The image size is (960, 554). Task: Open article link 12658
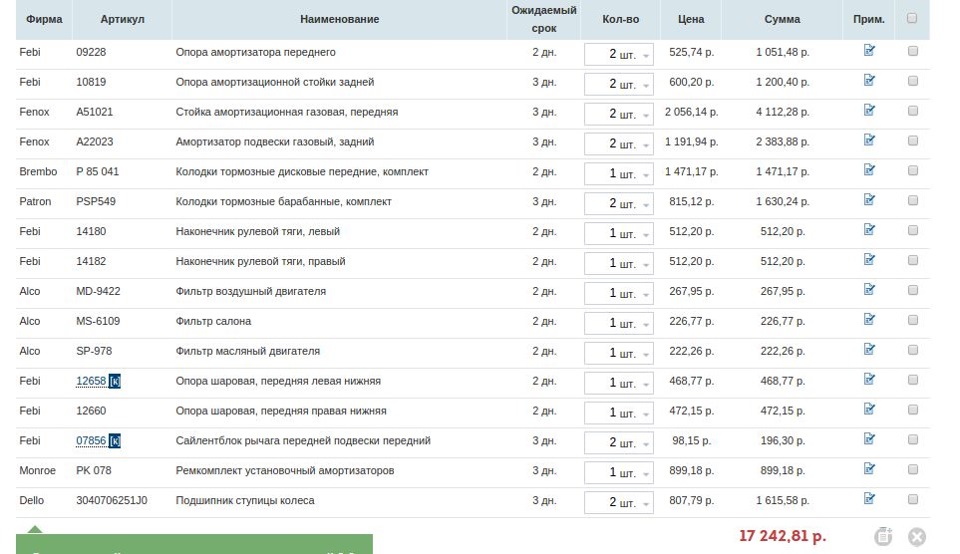tap(91, 381)
